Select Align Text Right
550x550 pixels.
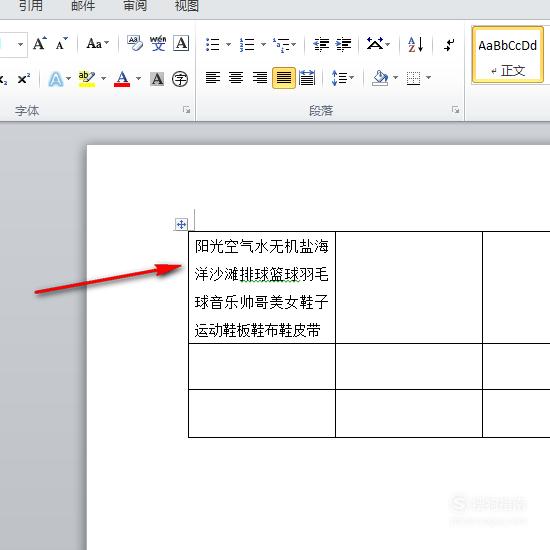(x=260, y=78)
